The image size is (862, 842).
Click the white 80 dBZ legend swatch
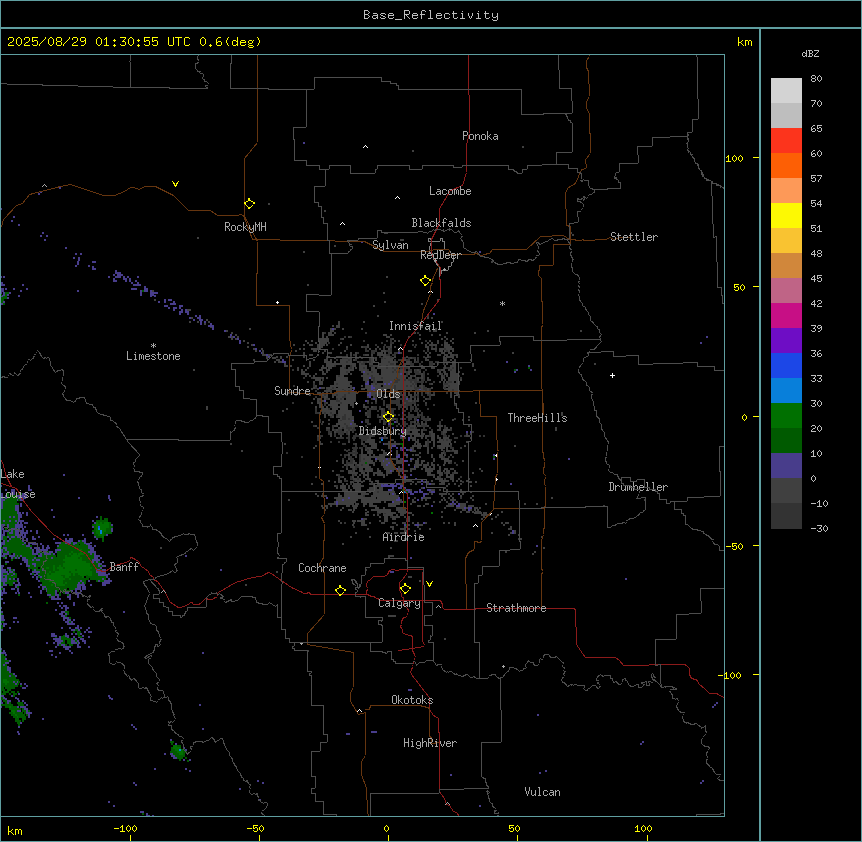(x=786, y=90)
